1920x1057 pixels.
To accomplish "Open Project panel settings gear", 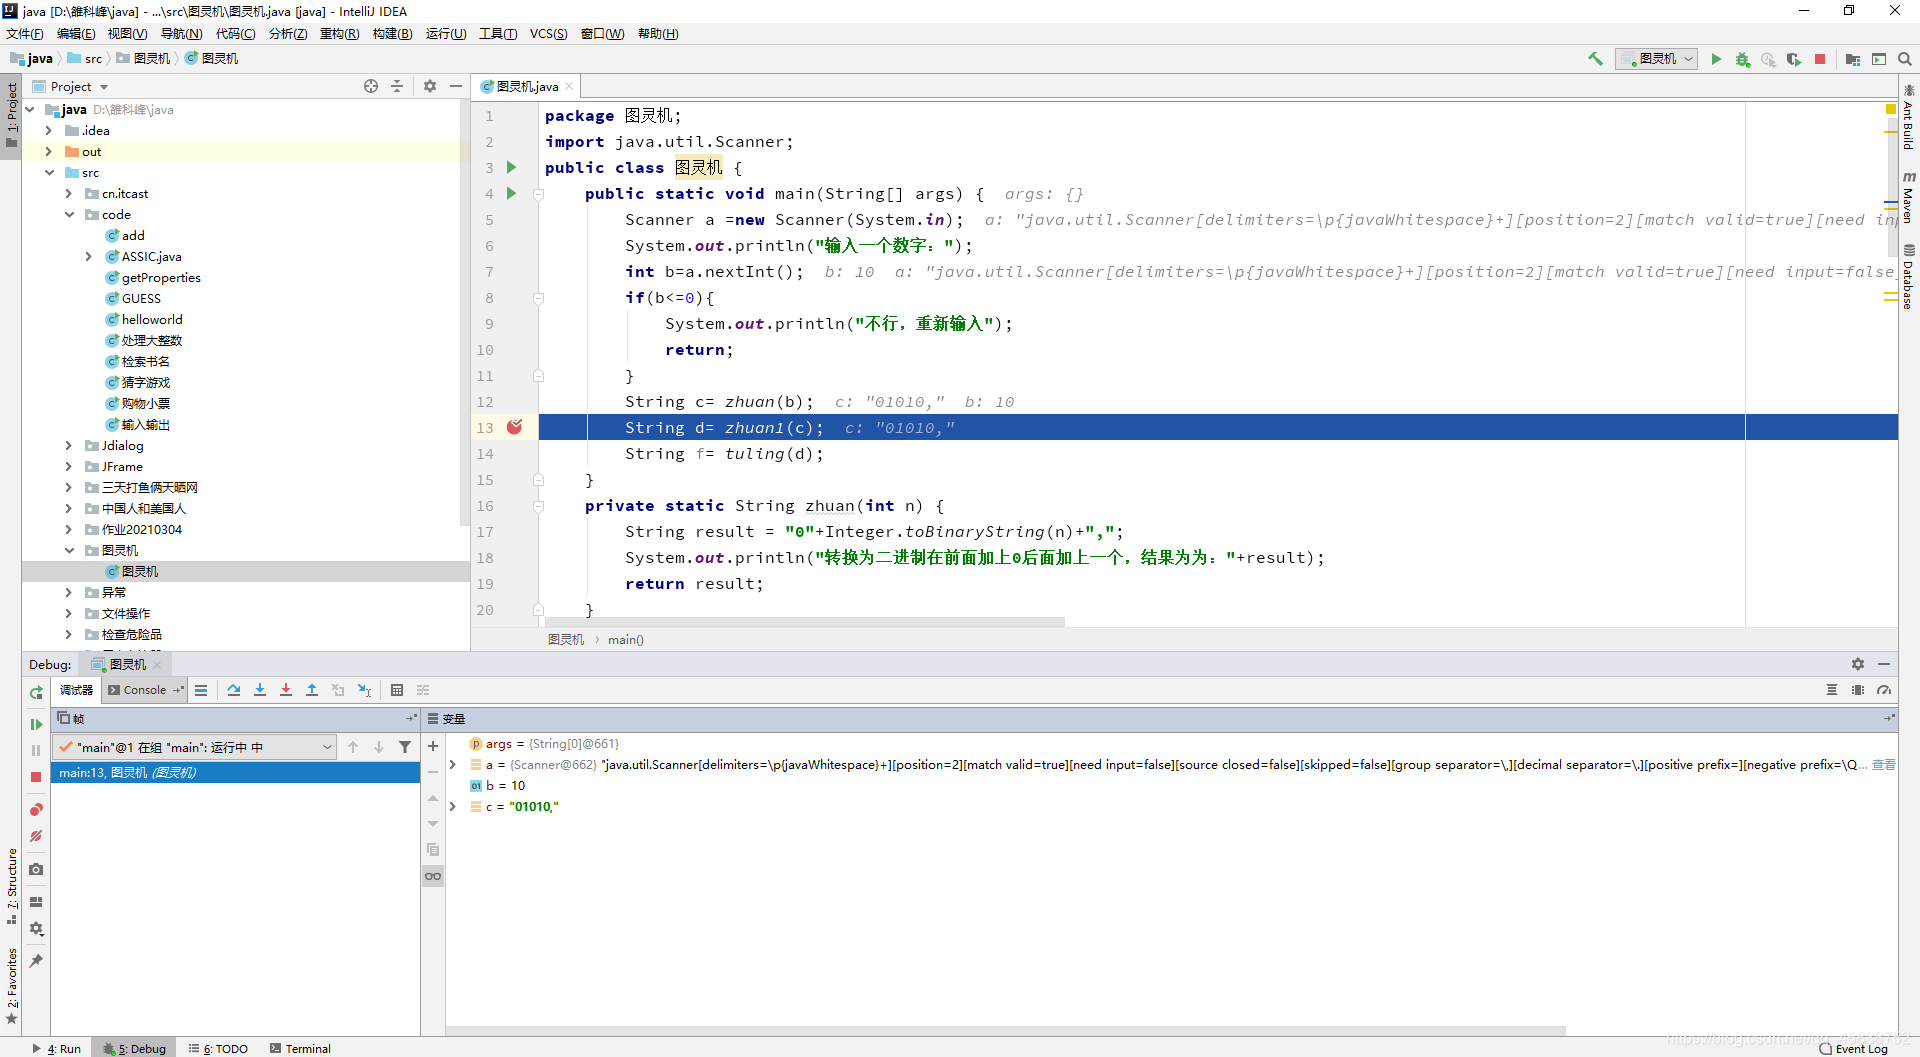I will 430,86.
